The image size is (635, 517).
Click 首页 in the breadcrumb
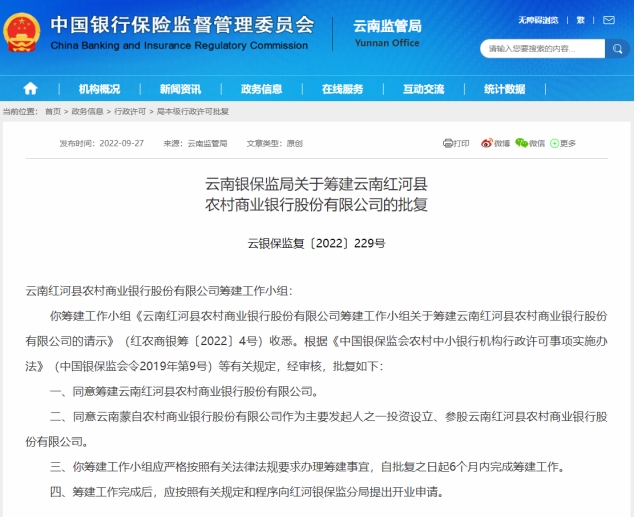[53, 111]
